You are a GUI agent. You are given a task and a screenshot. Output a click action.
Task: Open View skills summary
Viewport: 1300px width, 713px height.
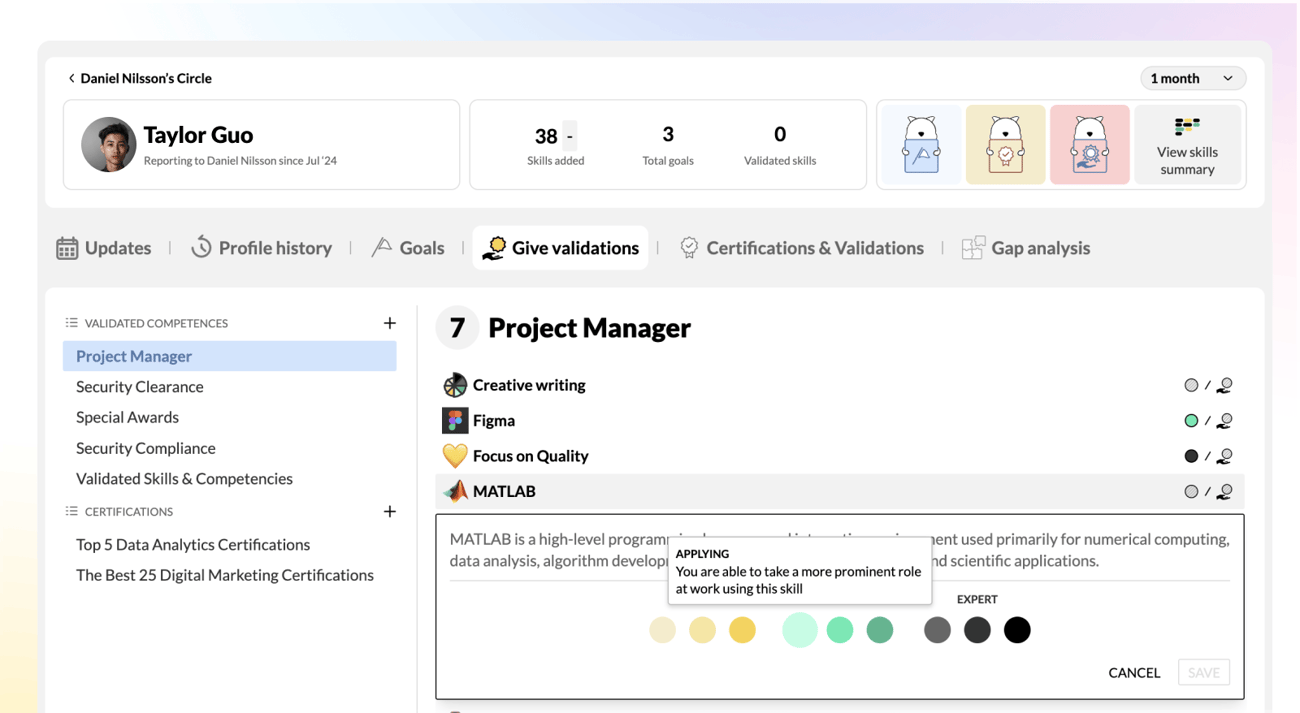(x=1187, y=145)
